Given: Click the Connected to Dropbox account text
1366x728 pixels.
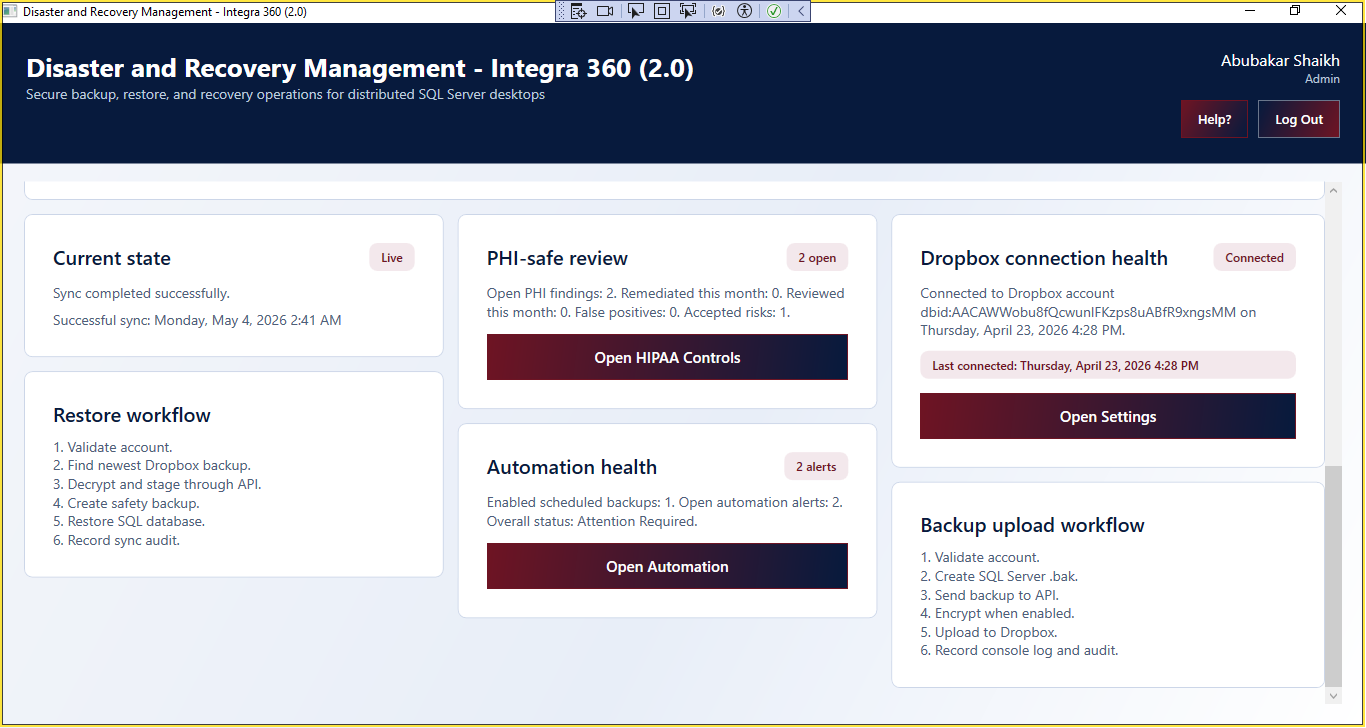Looking at the screenshot, I should (x=1088, y=311).
